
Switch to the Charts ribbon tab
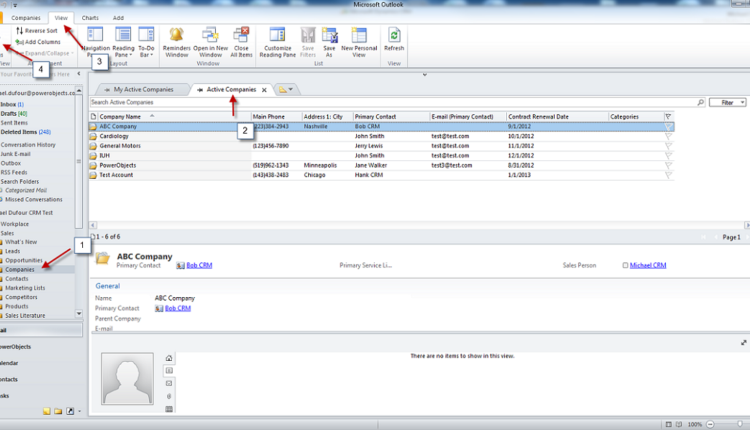coord(90,18)
